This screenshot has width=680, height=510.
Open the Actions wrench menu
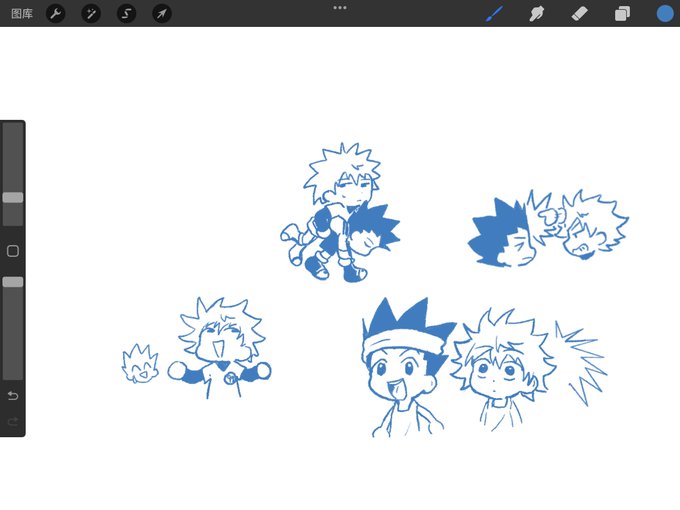[x=56, y=14]
